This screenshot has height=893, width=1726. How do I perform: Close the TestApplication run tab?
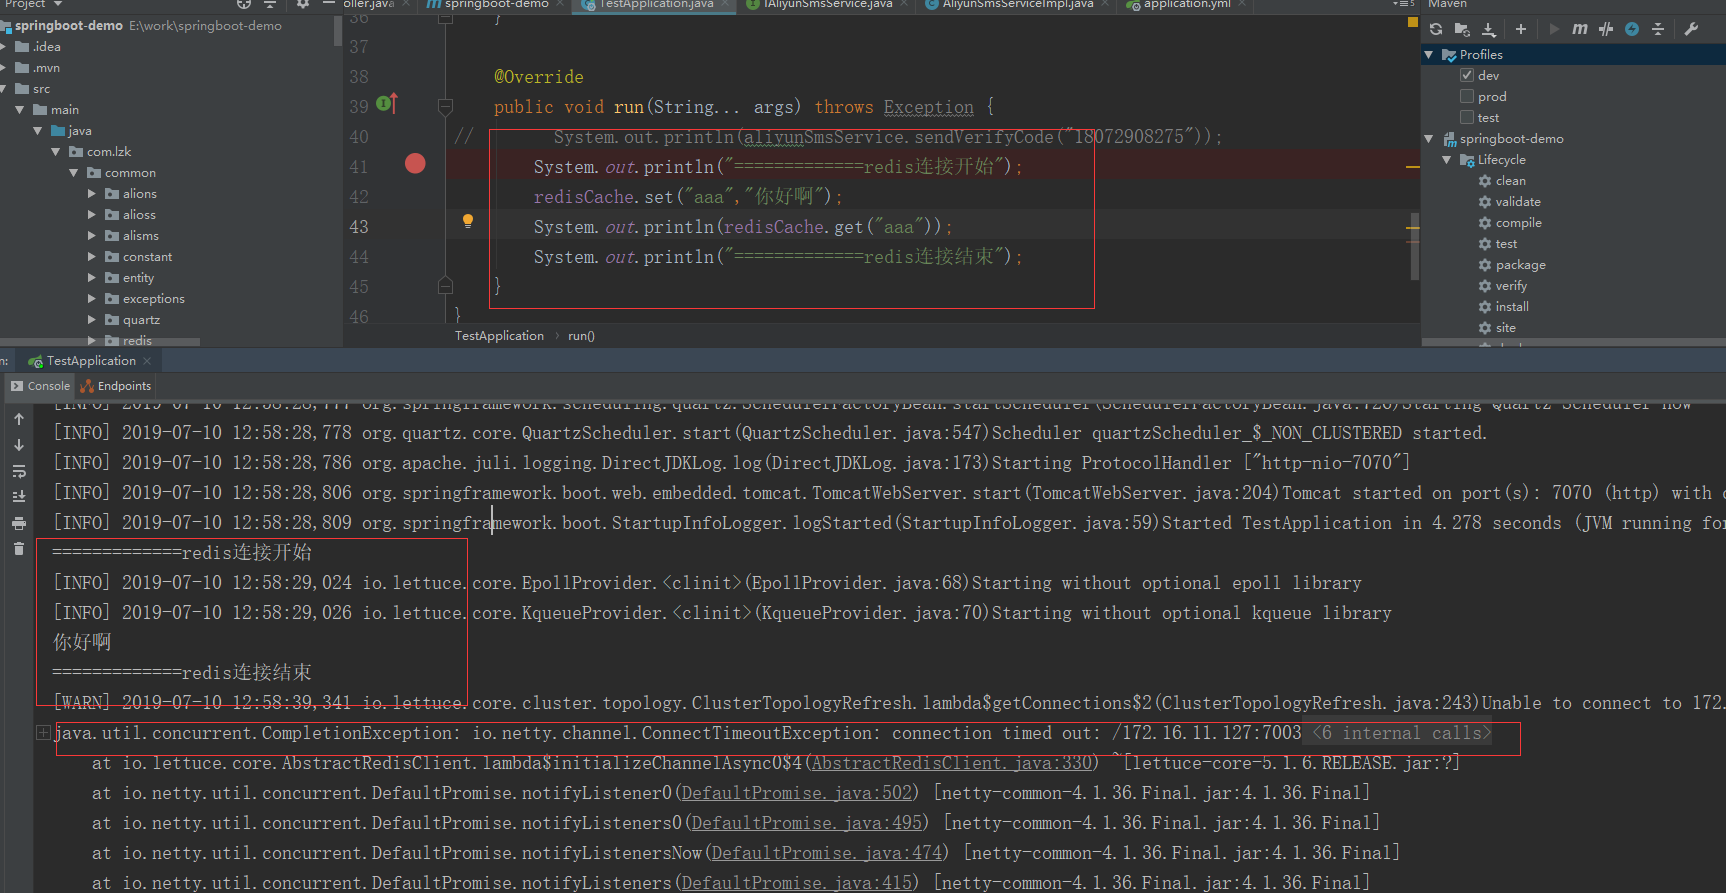coord(147,361)
